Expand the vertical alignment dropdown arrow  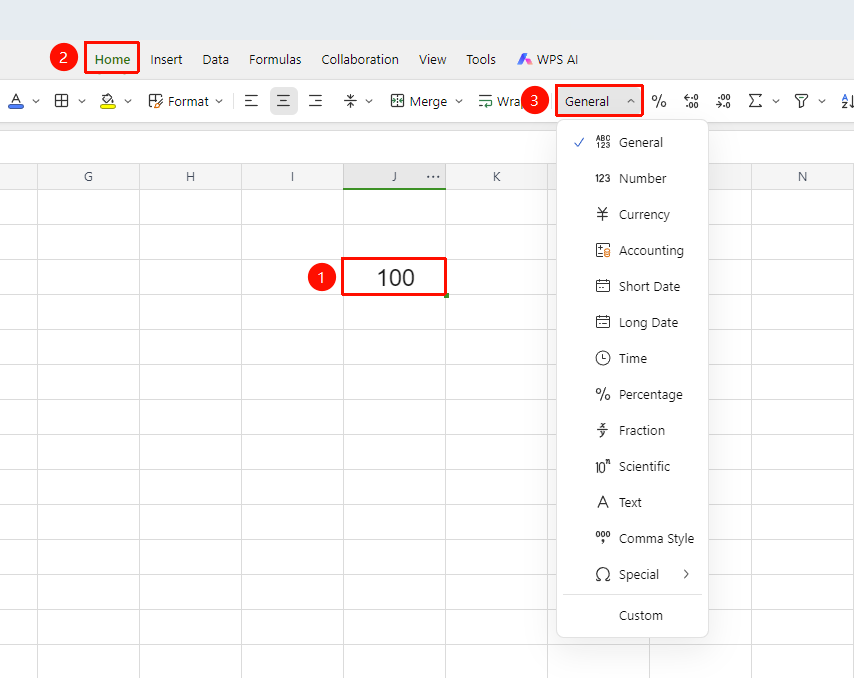(369, 101)
